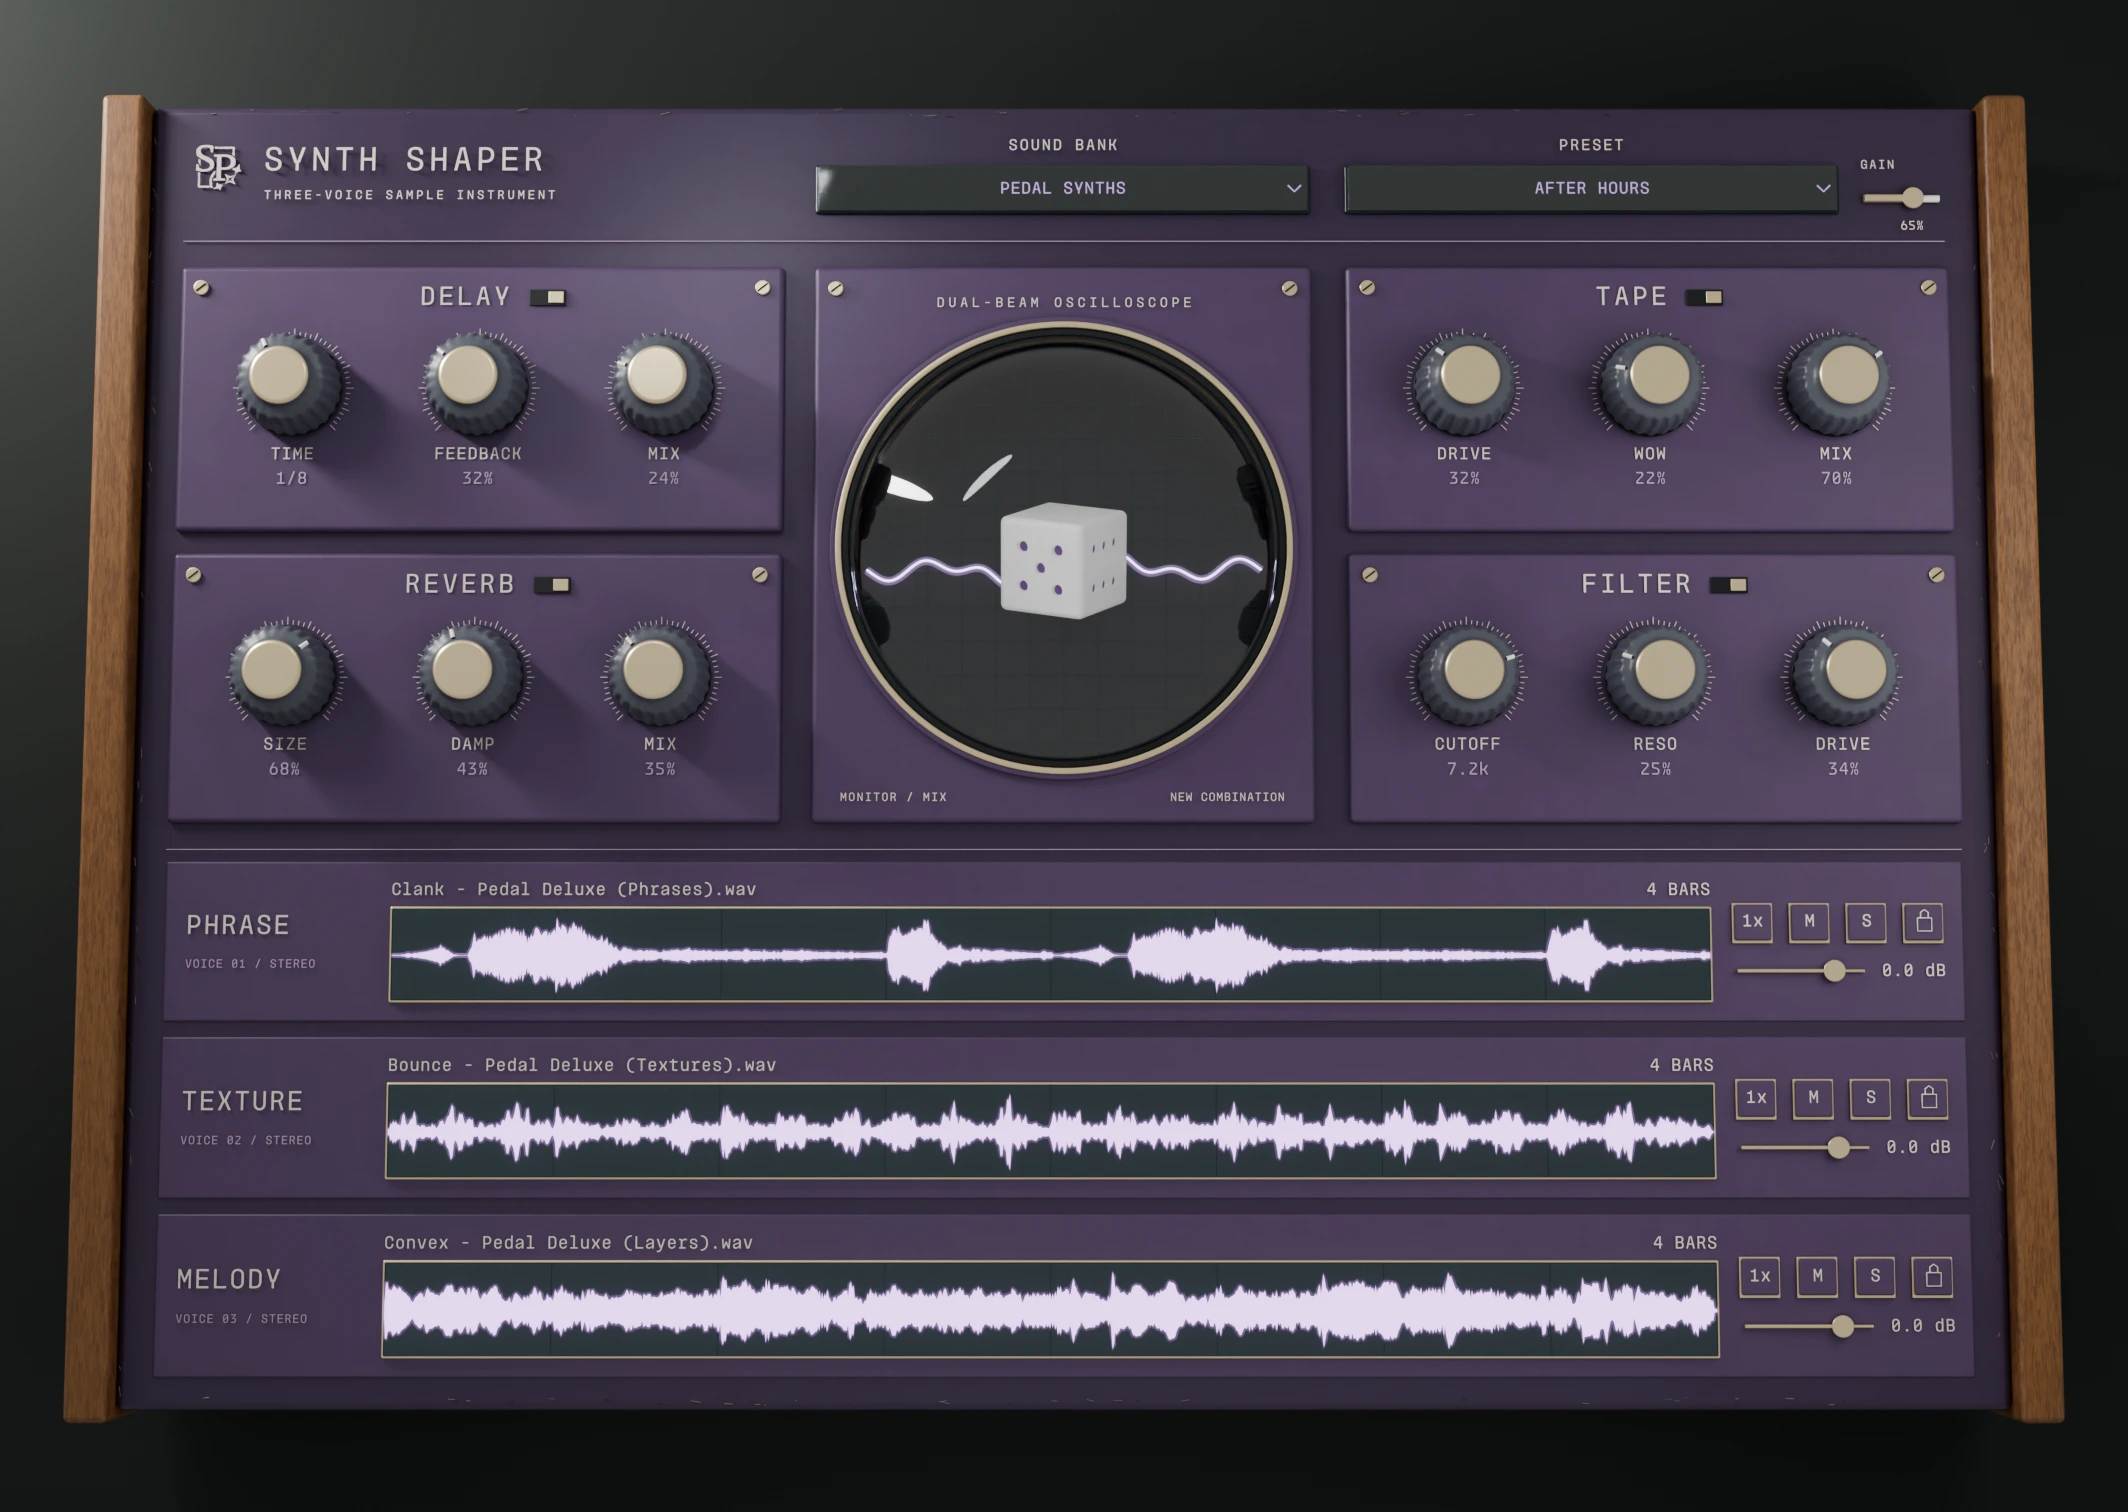Image resolution: width=2128 pixels, height=1512 pixels.
Task: Mute the Melody voice
Action: pos(1817,1276)
